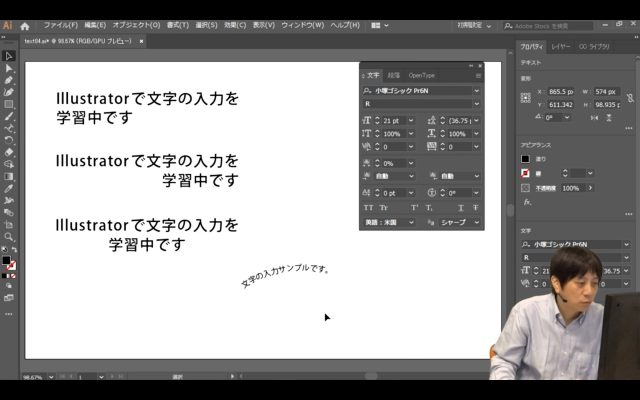Switch to the レイヤー panel tab

point(560,47)
